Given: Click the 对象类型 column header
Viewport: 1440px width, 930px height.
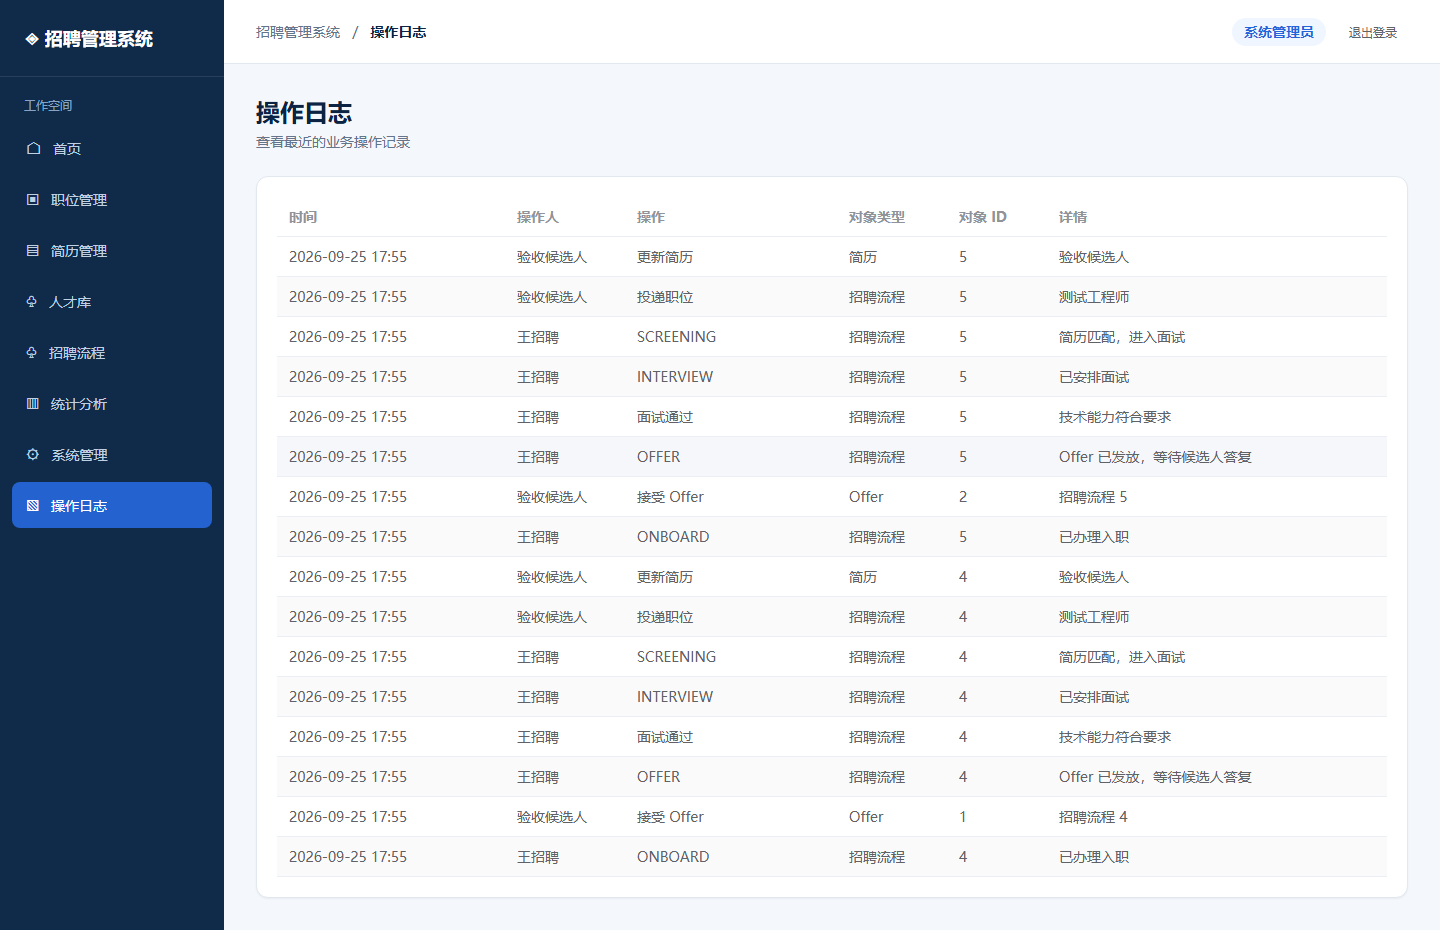Looking at the screenshot, I should coord(877,217).
